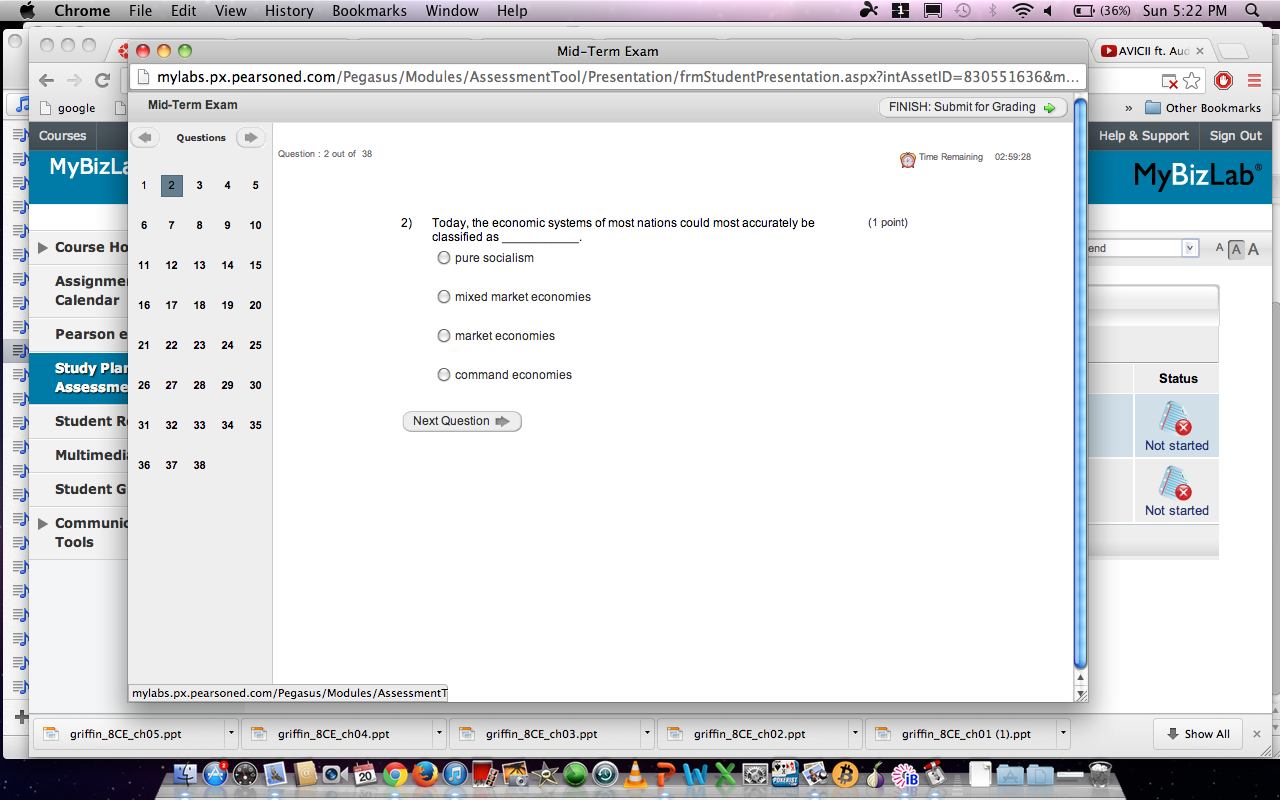1280x800 pixels.
Task: Open Chrome hamburger menu icon
Action: tap(1254, 80)
